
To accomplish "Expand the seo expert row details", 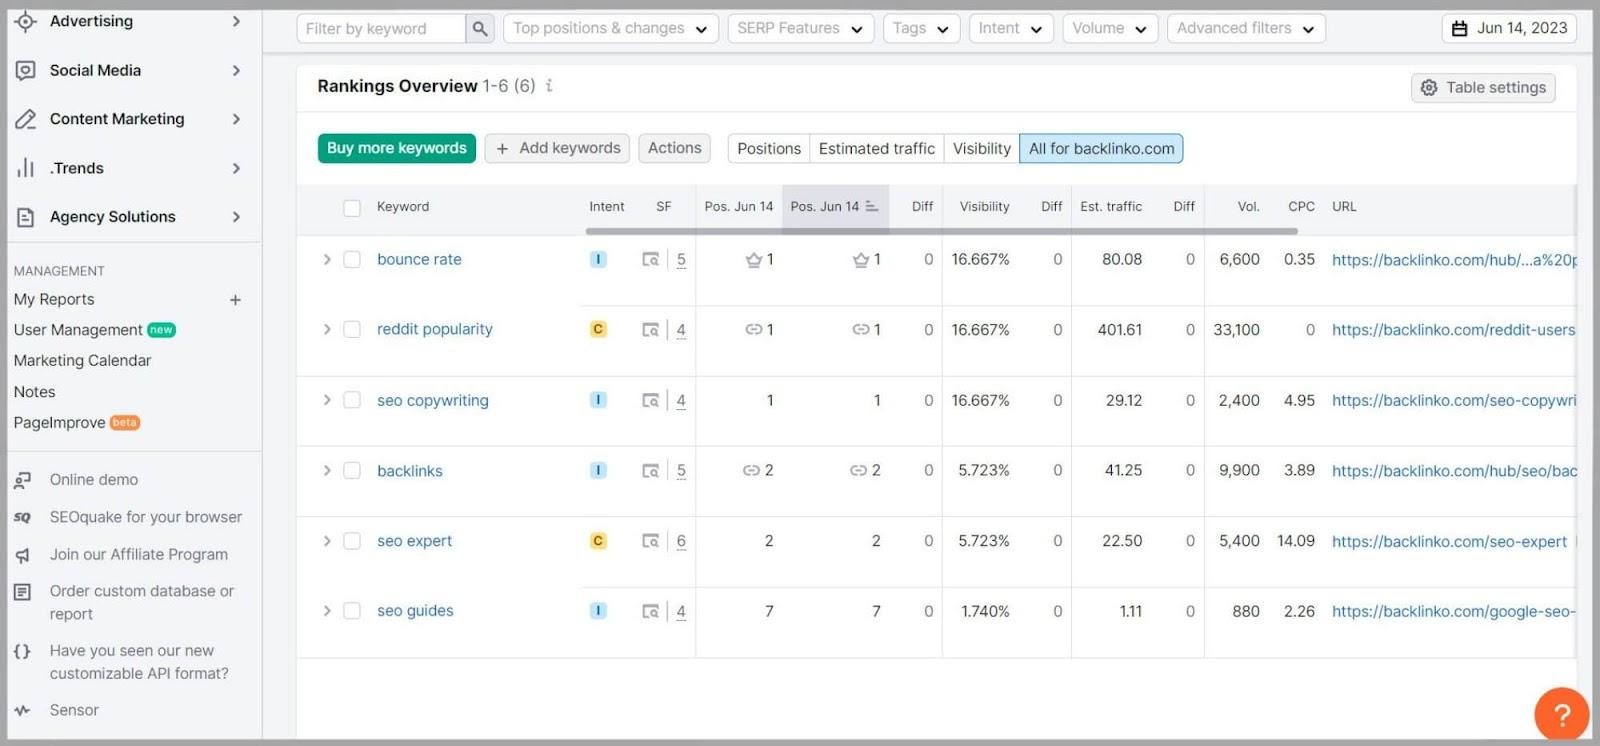I will pyautogui.click(x=326, y=541).
